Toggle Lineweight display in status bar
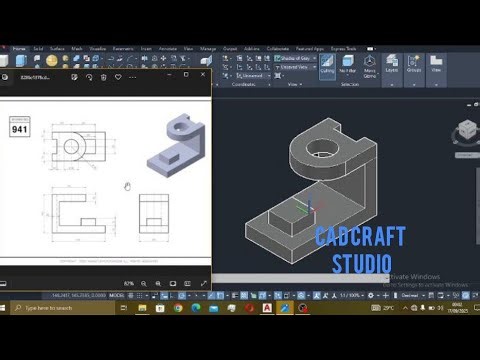The image size is (480, 360). pyautogui.click(x=235, y=295)
